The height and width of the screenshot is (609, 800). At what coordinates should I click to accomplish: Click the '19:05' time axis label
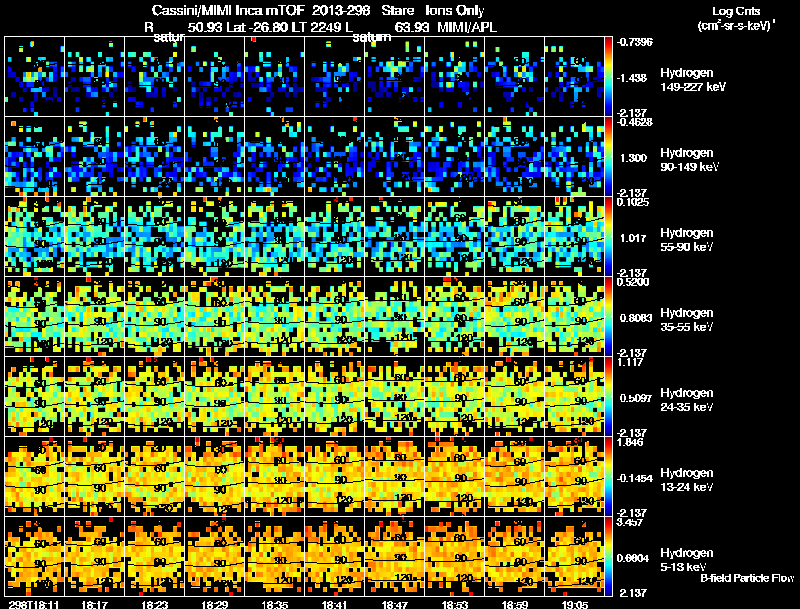[x=574, y=604]
